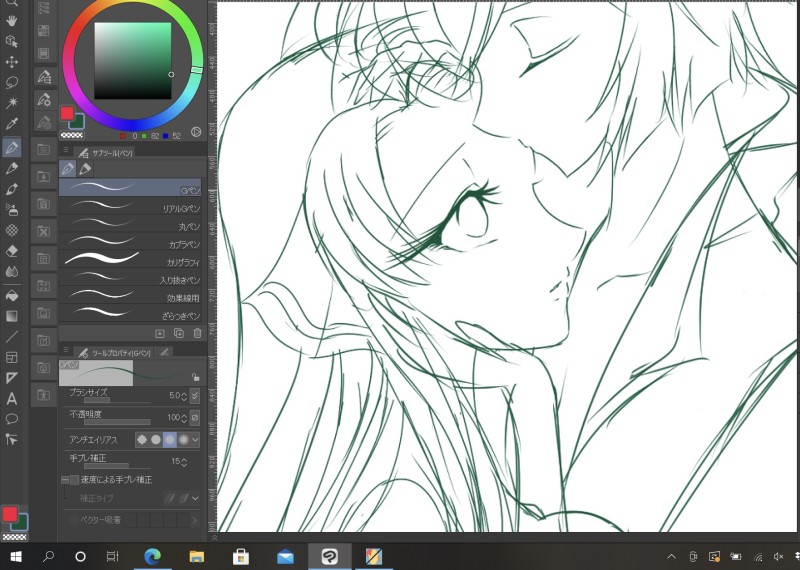The width and height of the screenshot is (800, 570).
Task: Adjust brush size stepper arrows
Action: point(185,396)
